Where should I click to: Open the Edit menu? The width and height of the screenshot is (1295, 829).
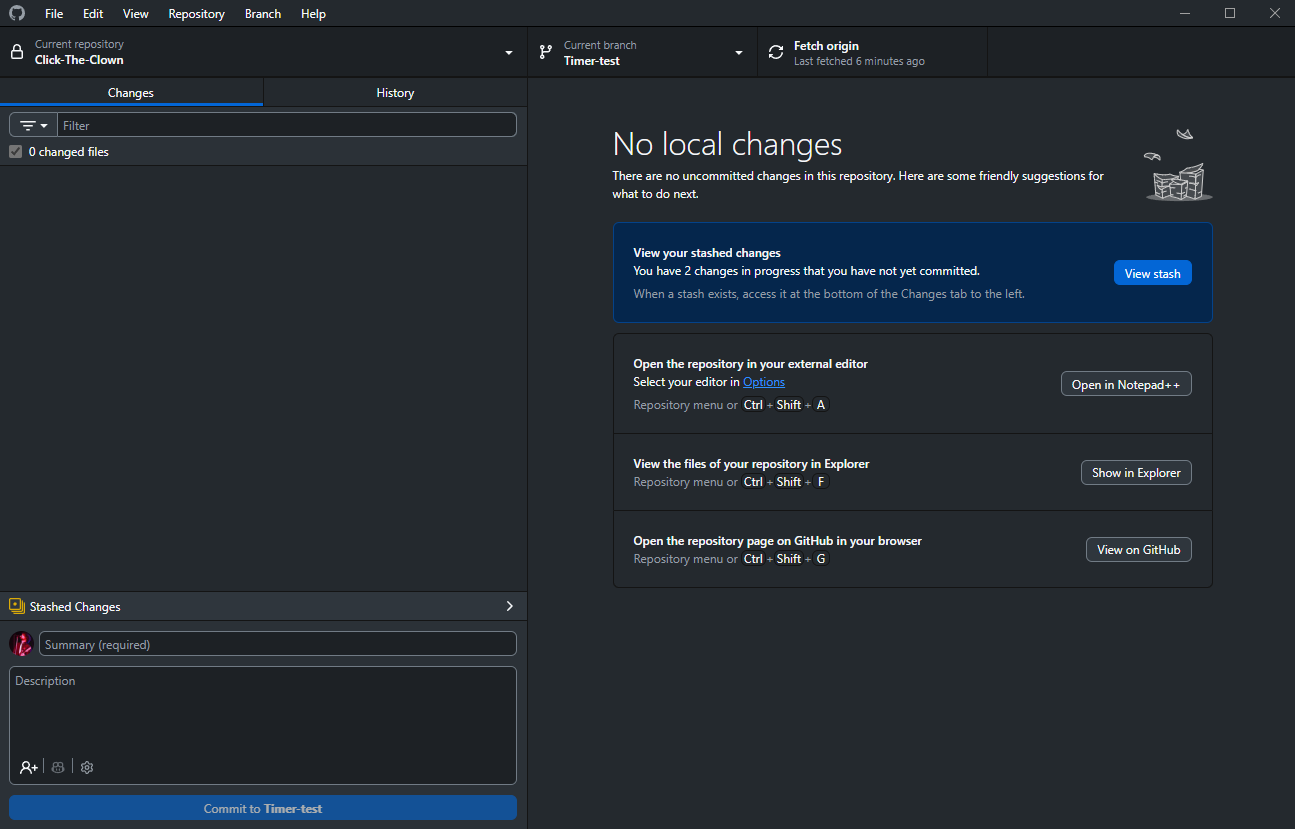[93, 14]
